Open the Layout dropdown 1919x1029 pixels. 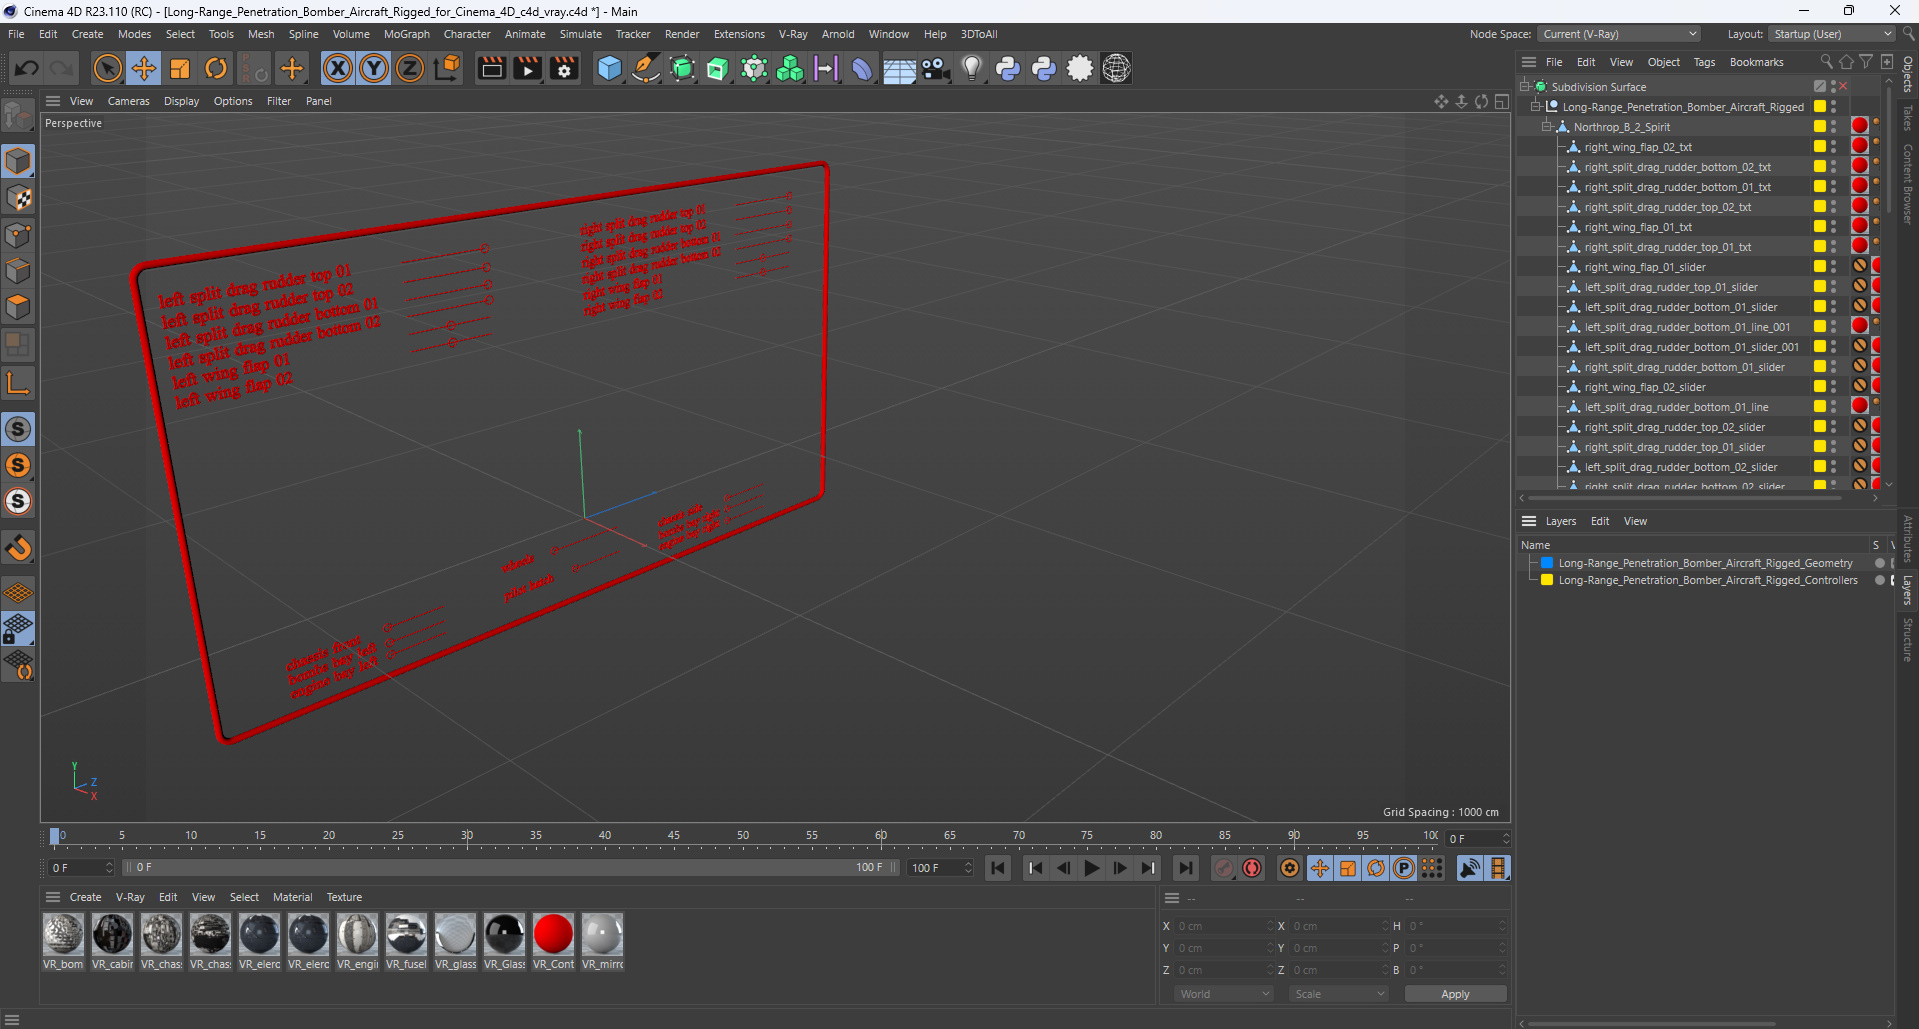[x=1832, y=34]
